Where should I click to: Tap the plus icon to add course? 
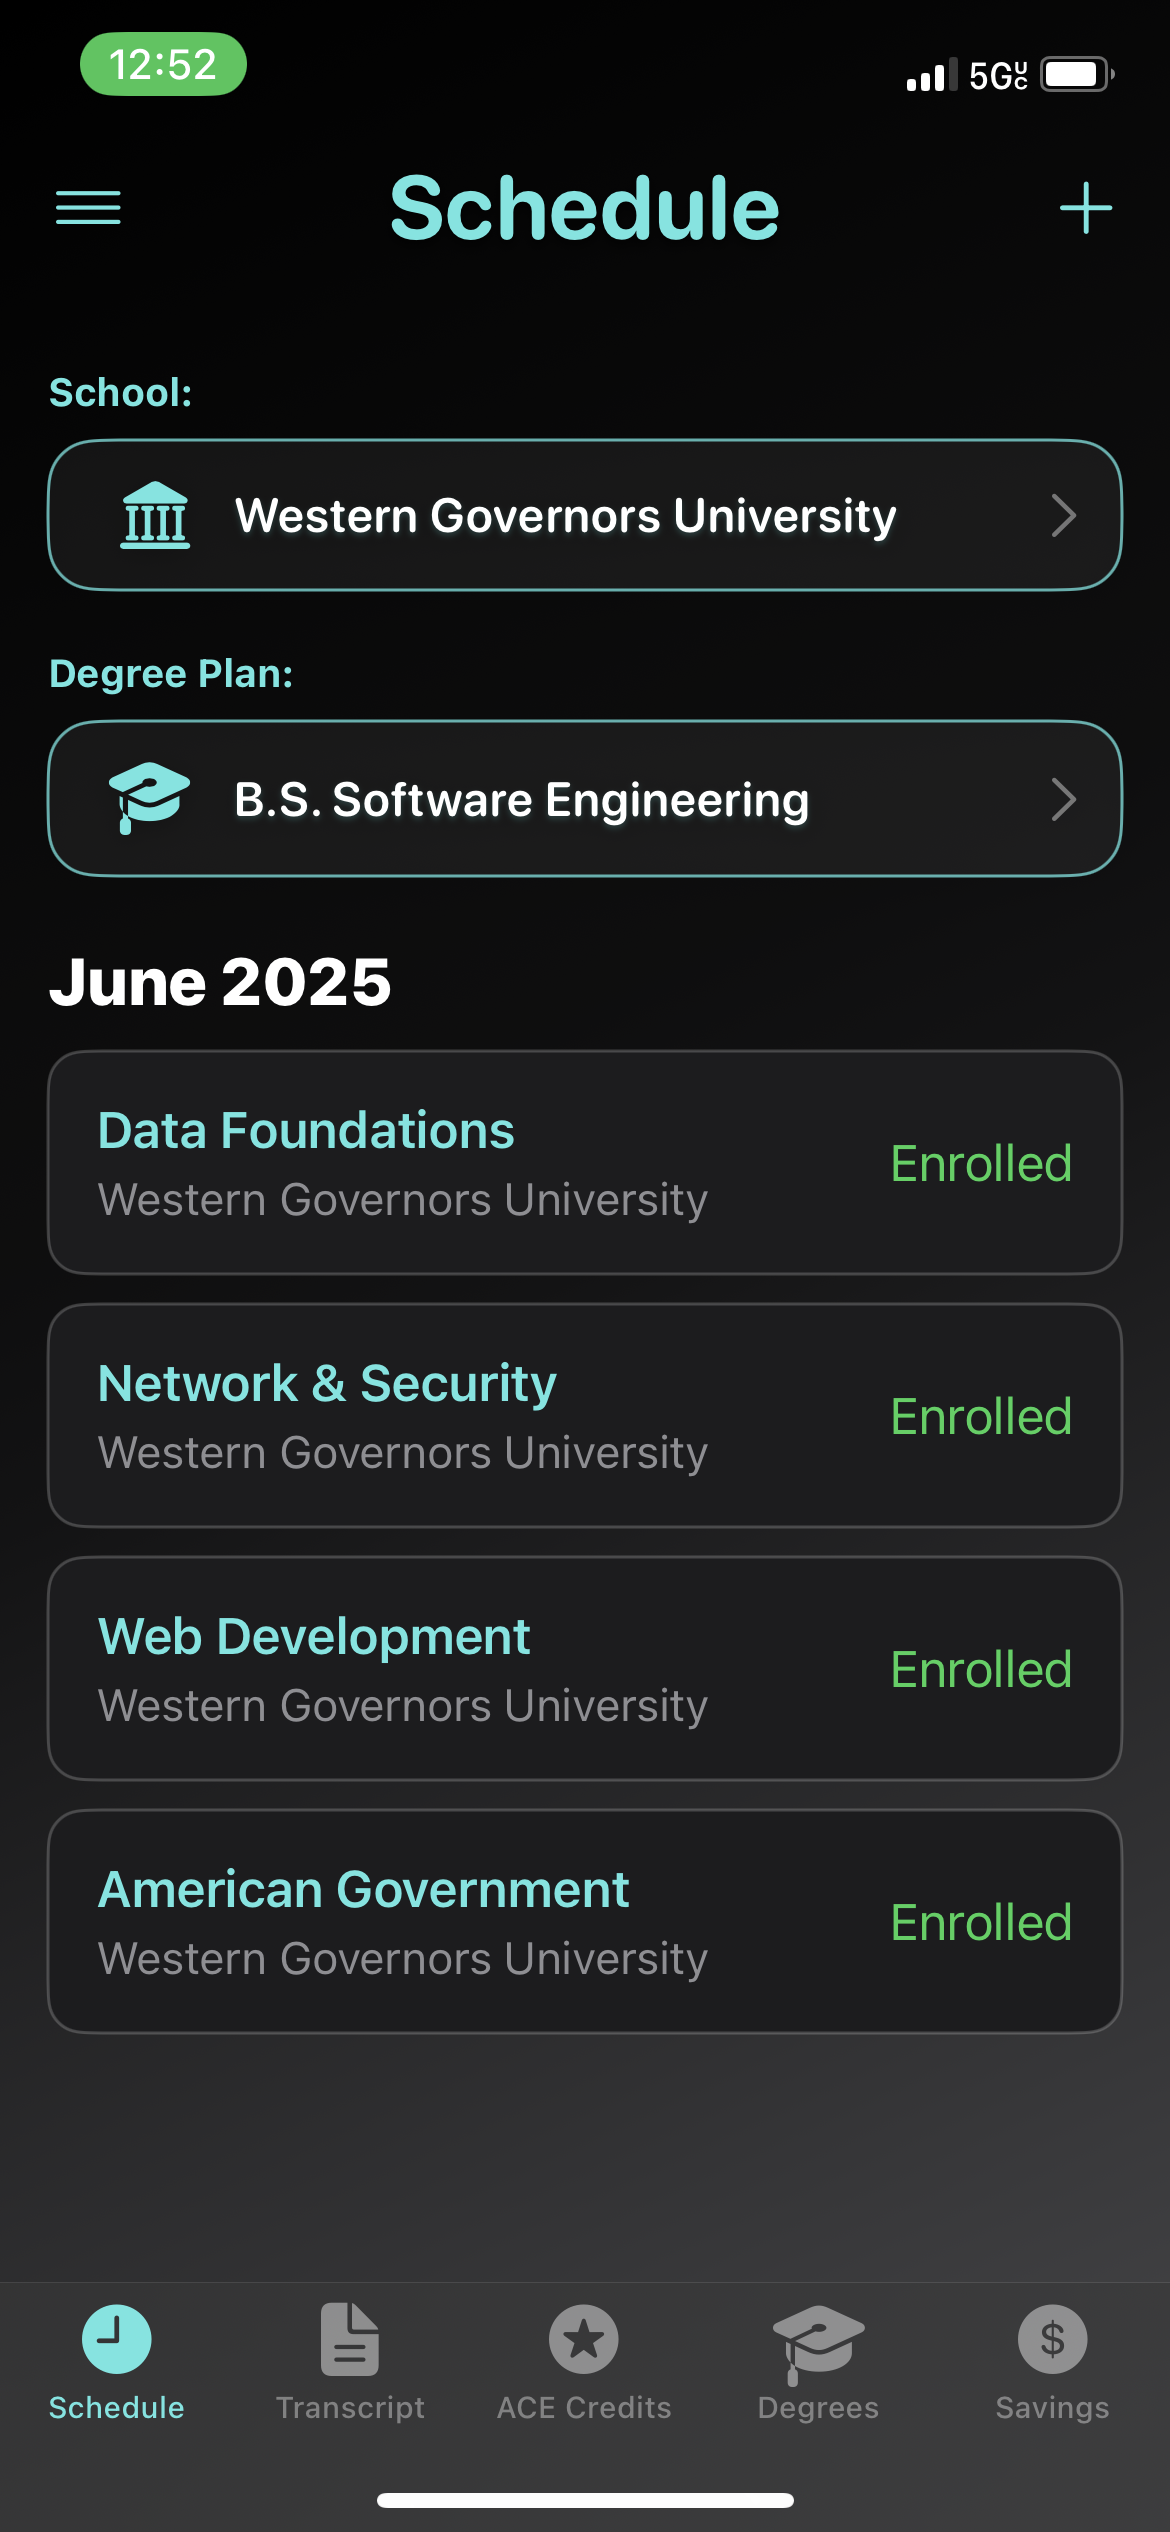click(1085, 208)
